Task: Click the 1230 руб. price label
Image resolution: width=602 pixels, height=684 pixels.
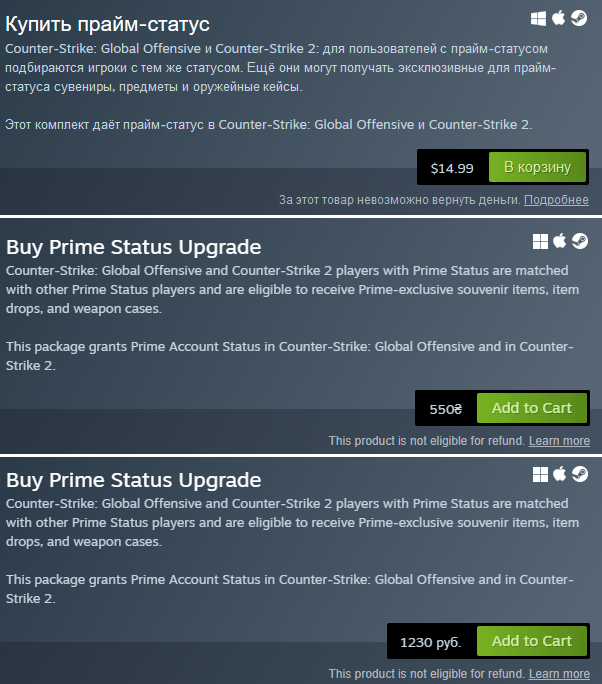Action: tap(431, 642)
